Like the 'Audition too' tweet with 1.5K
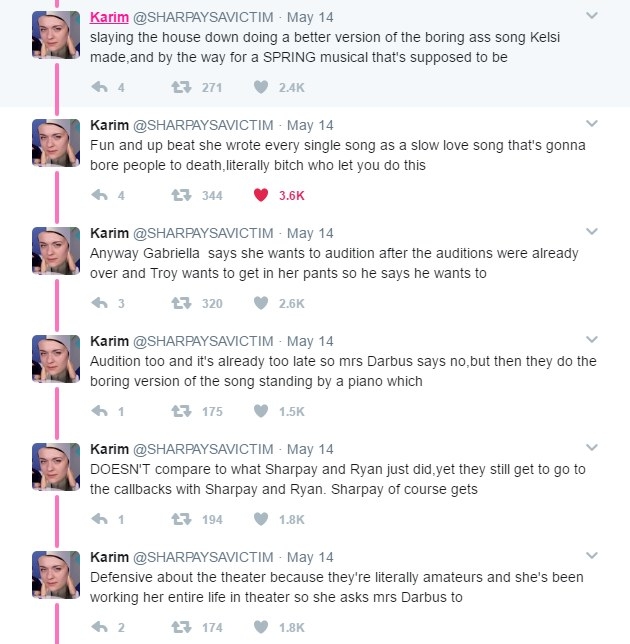This screenshot has width=630, height=644. click(261, 411)
